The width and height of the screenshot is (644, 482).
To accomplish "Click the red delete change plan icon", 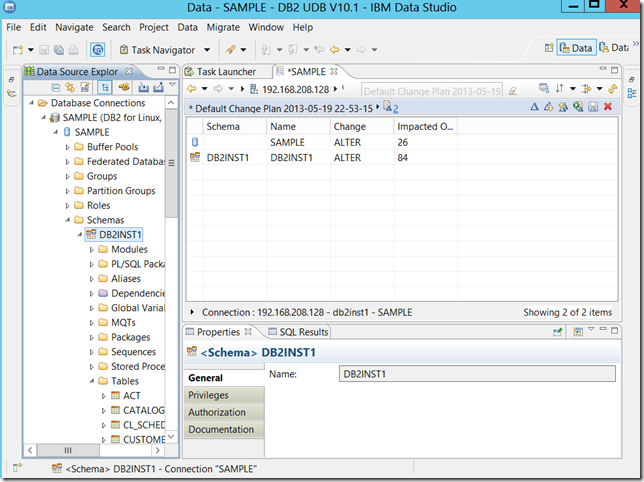I will 608,106.
